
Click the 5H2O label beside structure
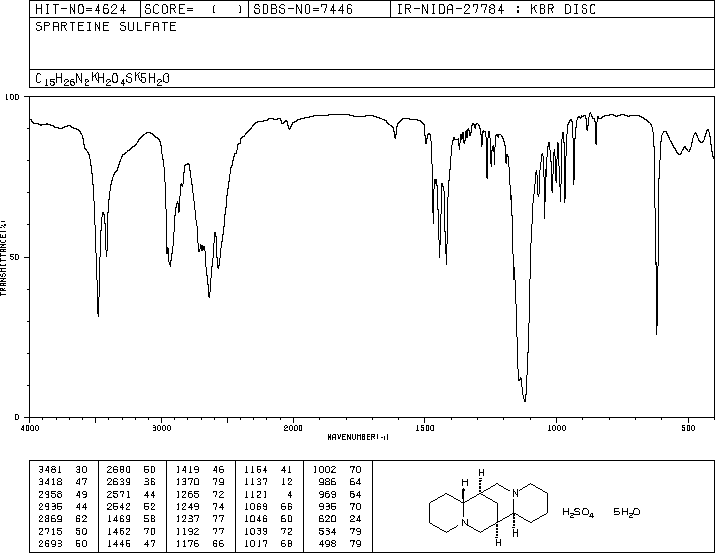tap(627, 512)
